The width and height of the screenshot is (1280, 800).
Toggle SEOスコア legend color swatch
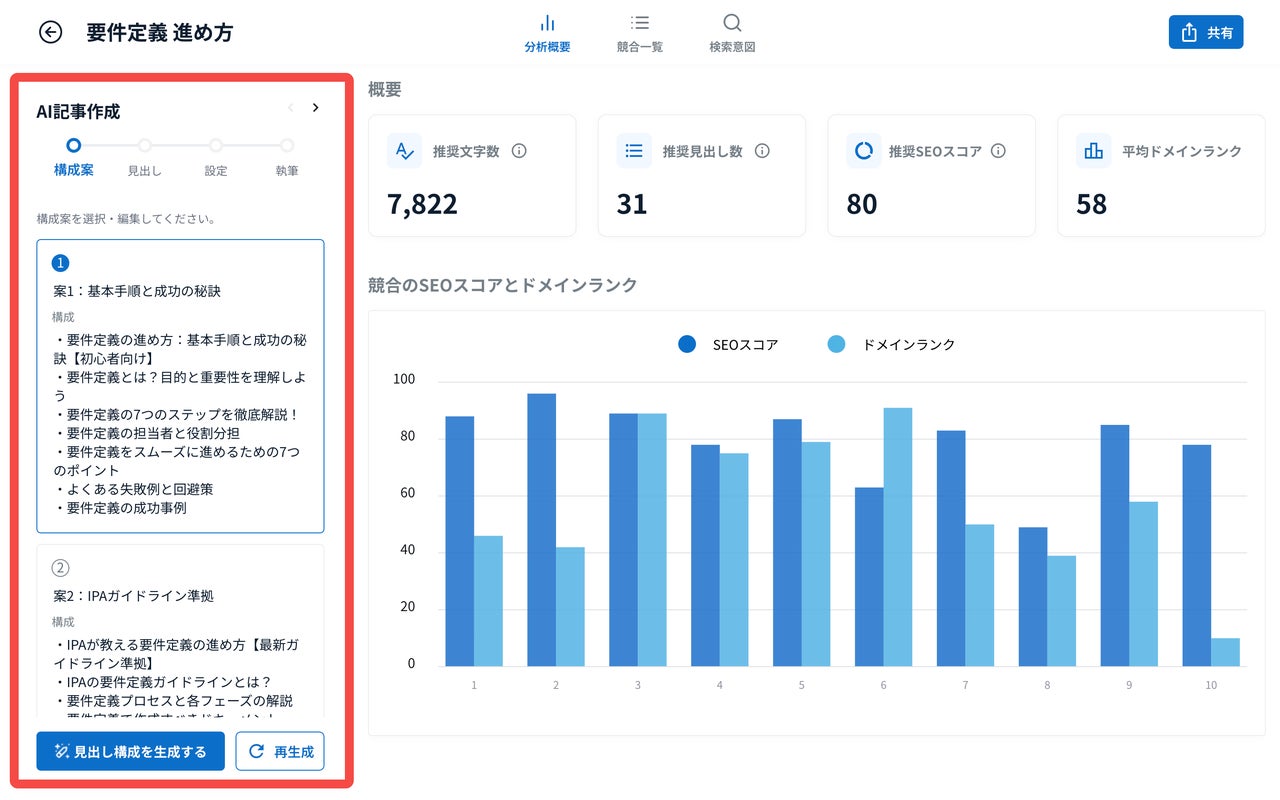[x=687, y=344]
